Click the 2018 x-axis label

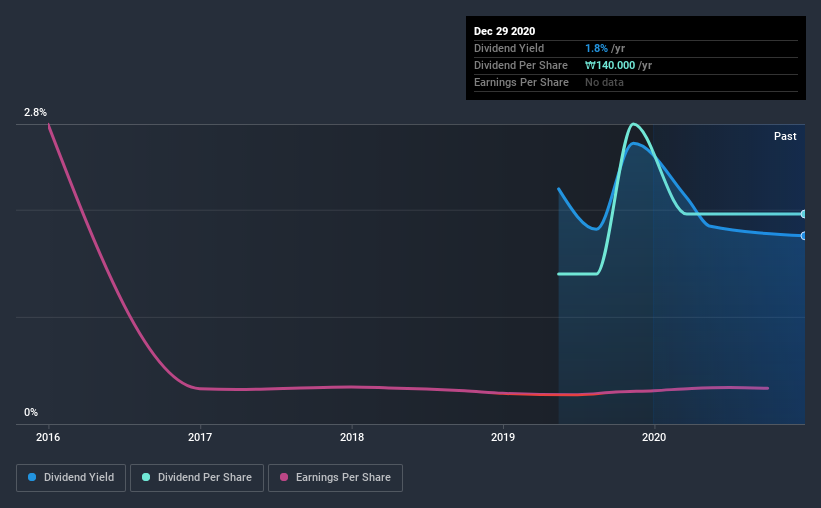pos(352,437)
